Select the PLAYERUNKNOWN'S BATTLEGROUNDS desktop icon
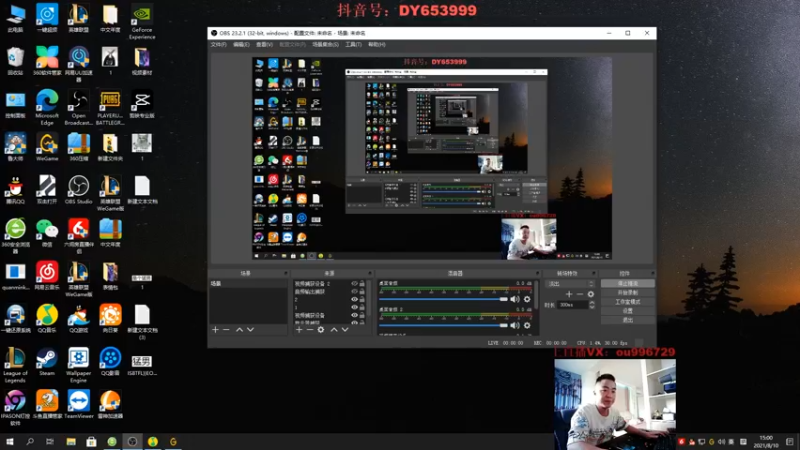800x450 pixels. coord(110,107)
